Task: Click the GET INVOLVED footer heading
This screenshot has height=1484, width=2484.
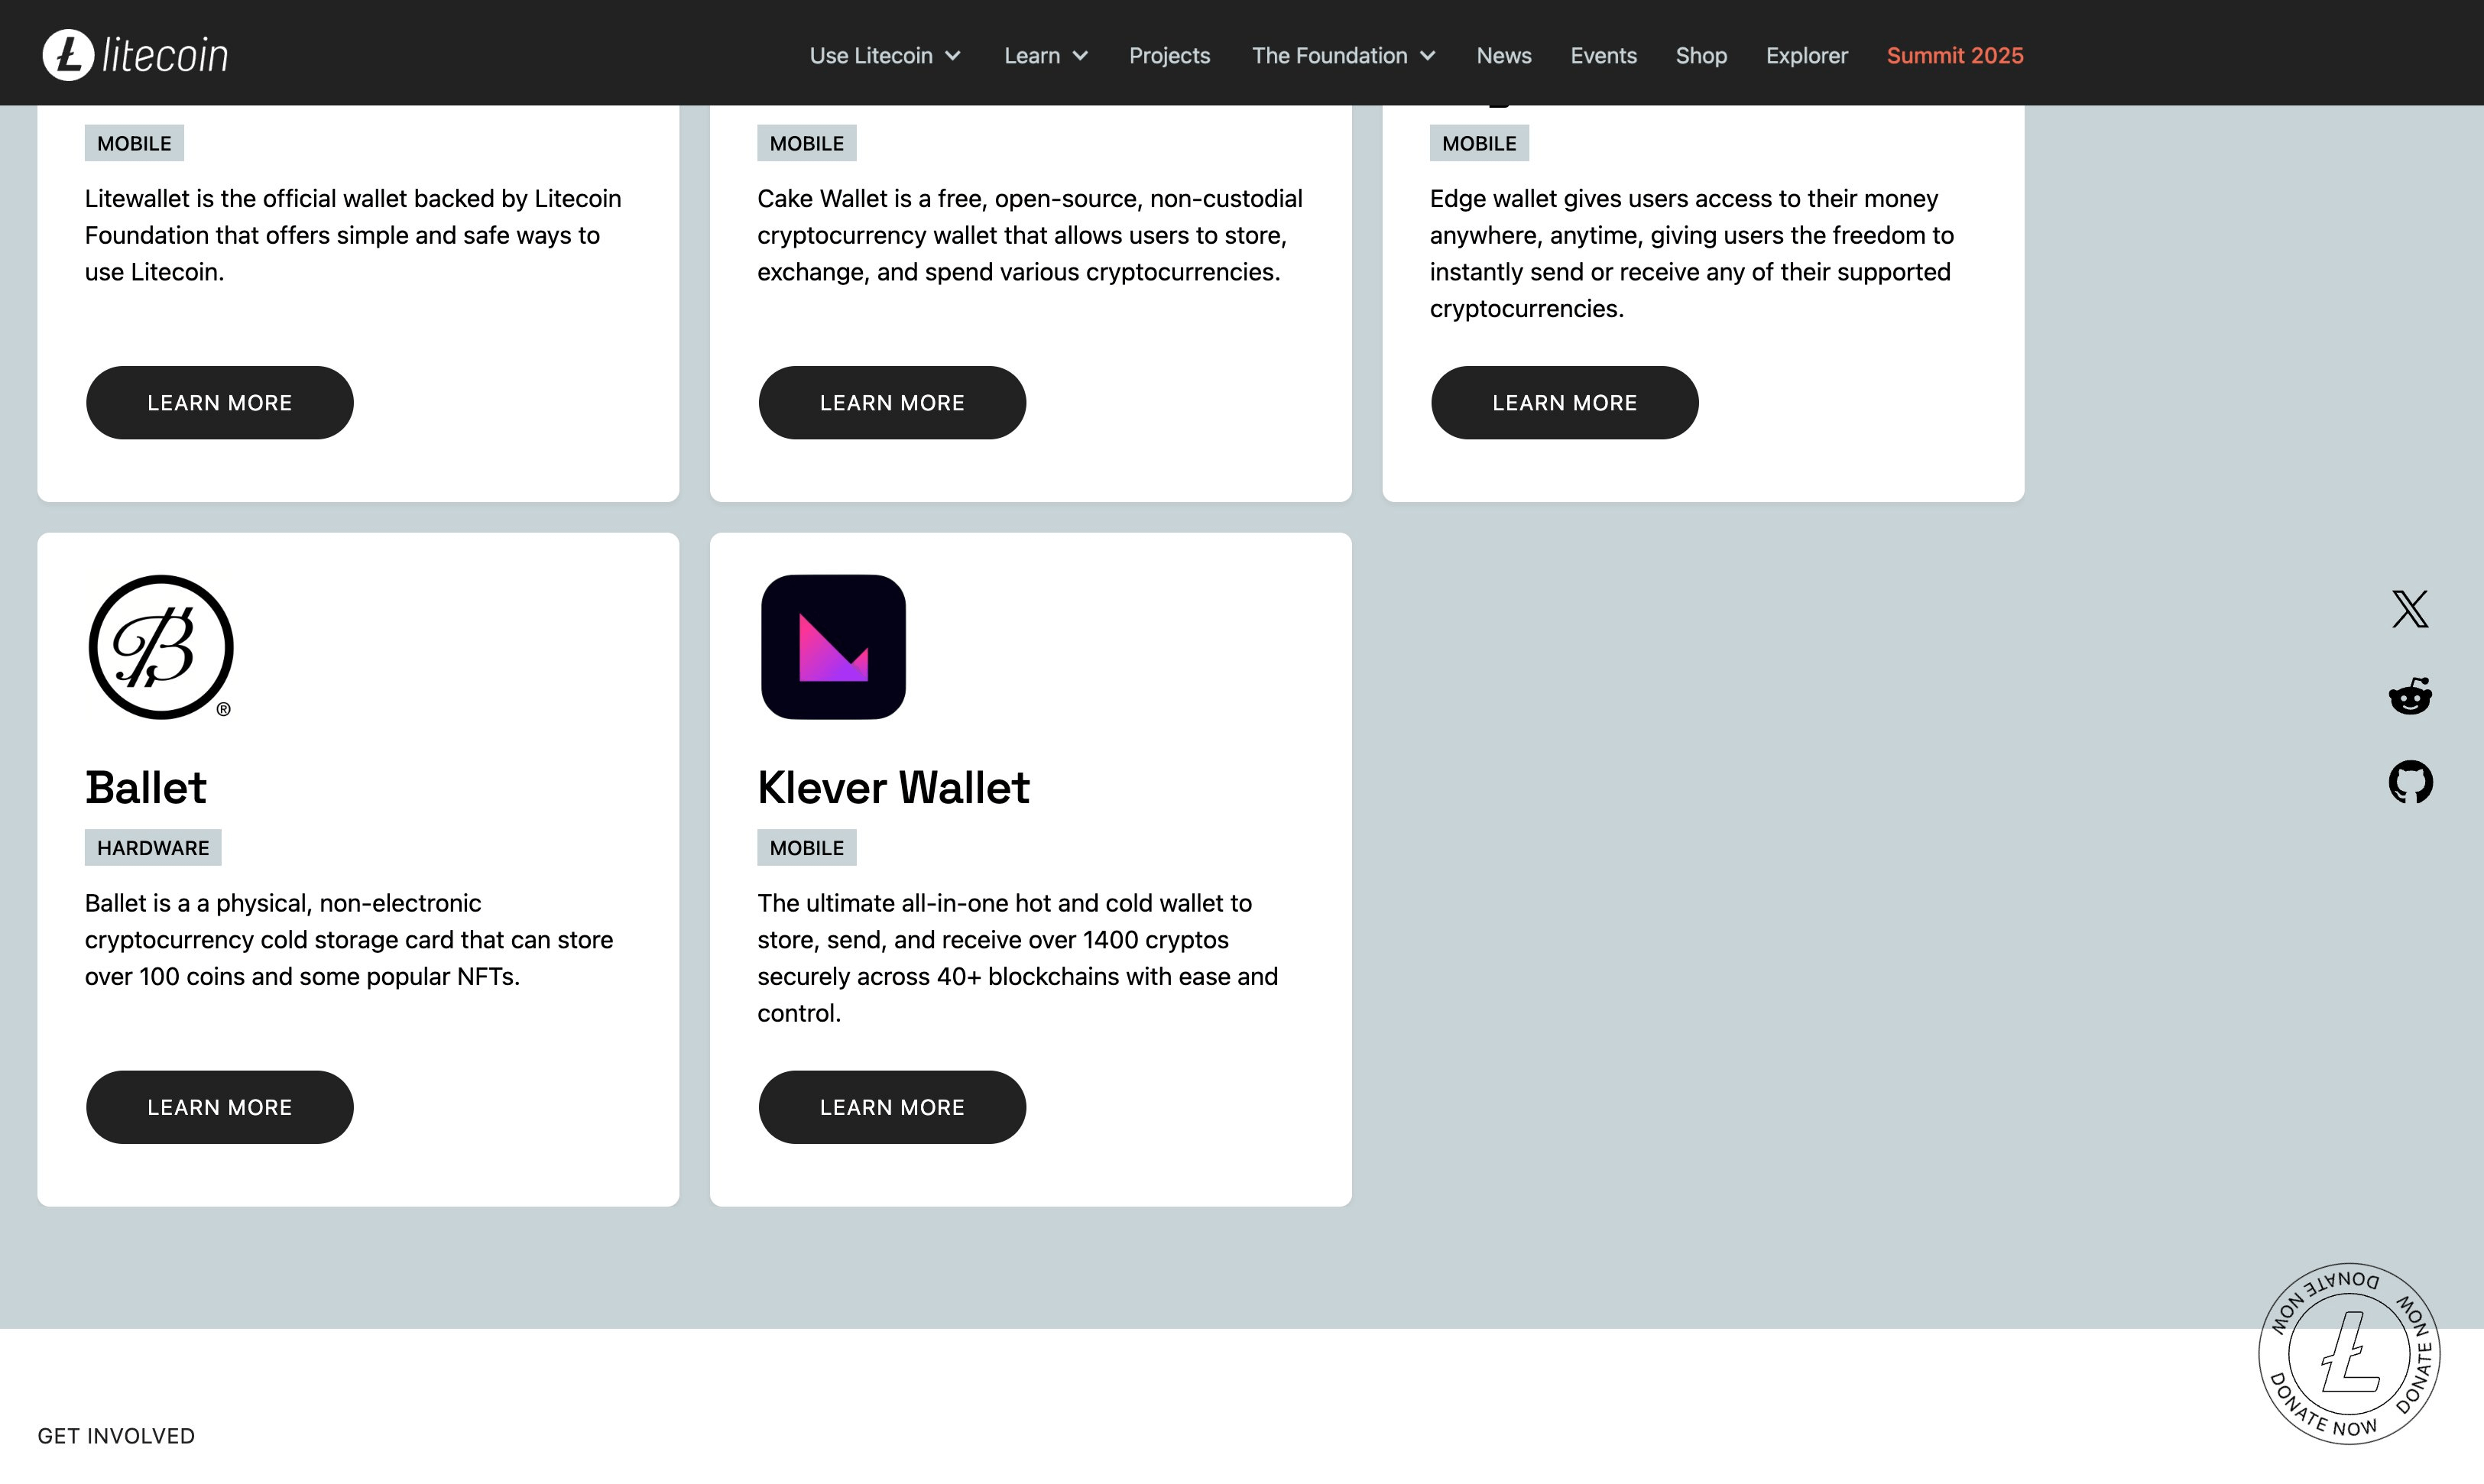Action: tap(116, 1436)
